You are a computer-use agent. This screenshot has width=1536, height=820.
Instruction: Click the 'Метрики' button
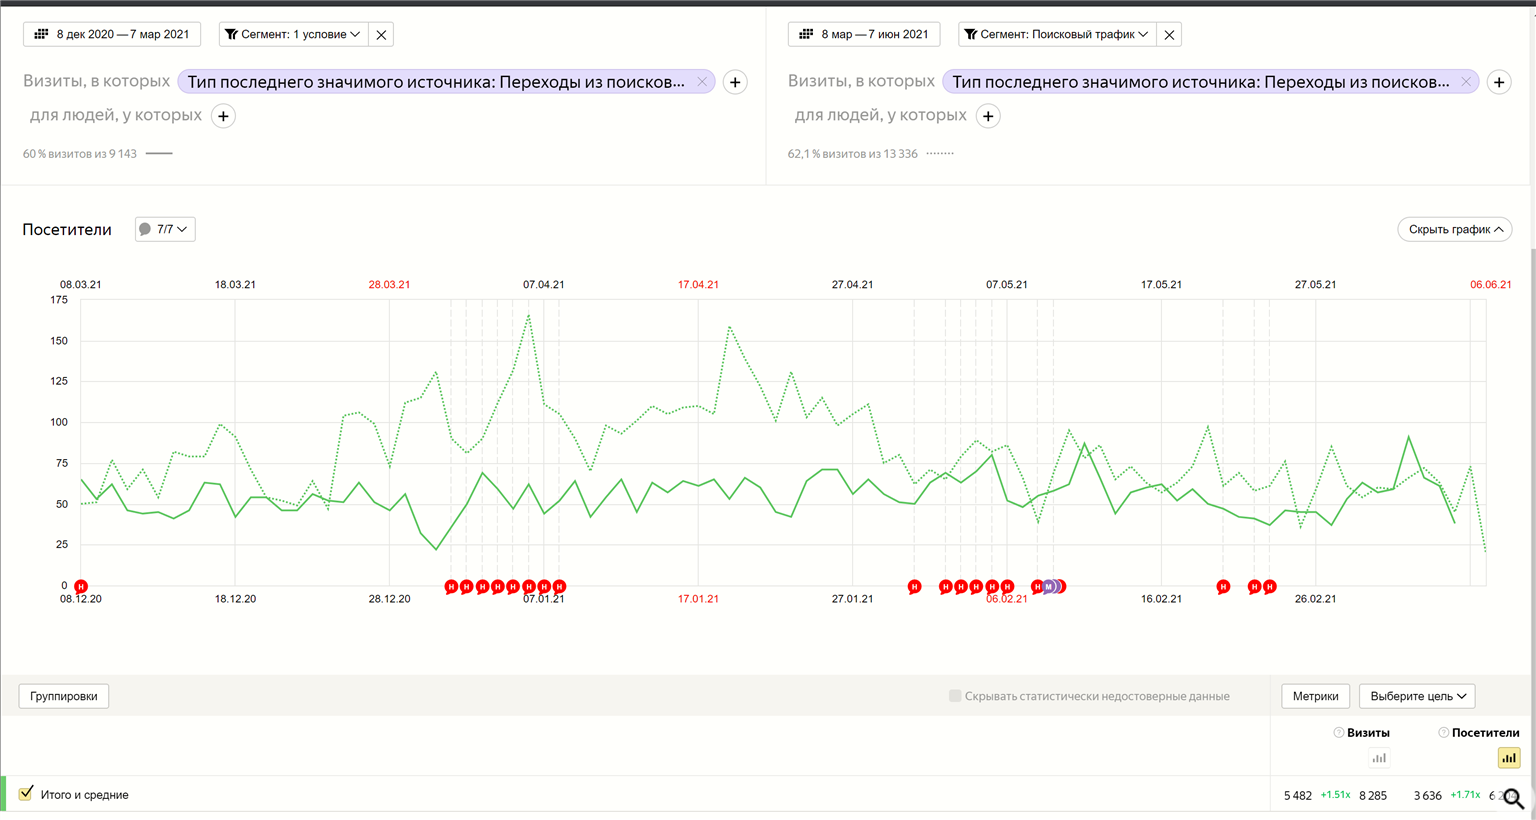1315,696
